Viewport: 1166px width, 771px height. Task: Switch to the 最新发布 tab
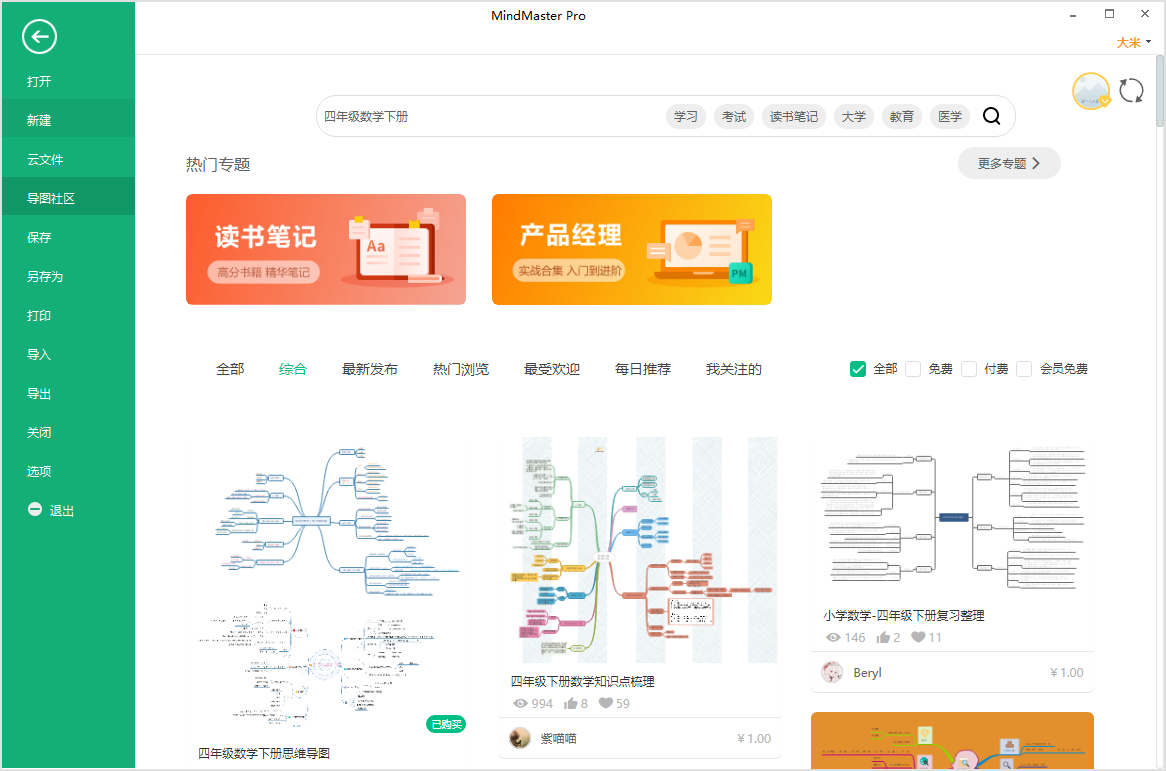370,369
